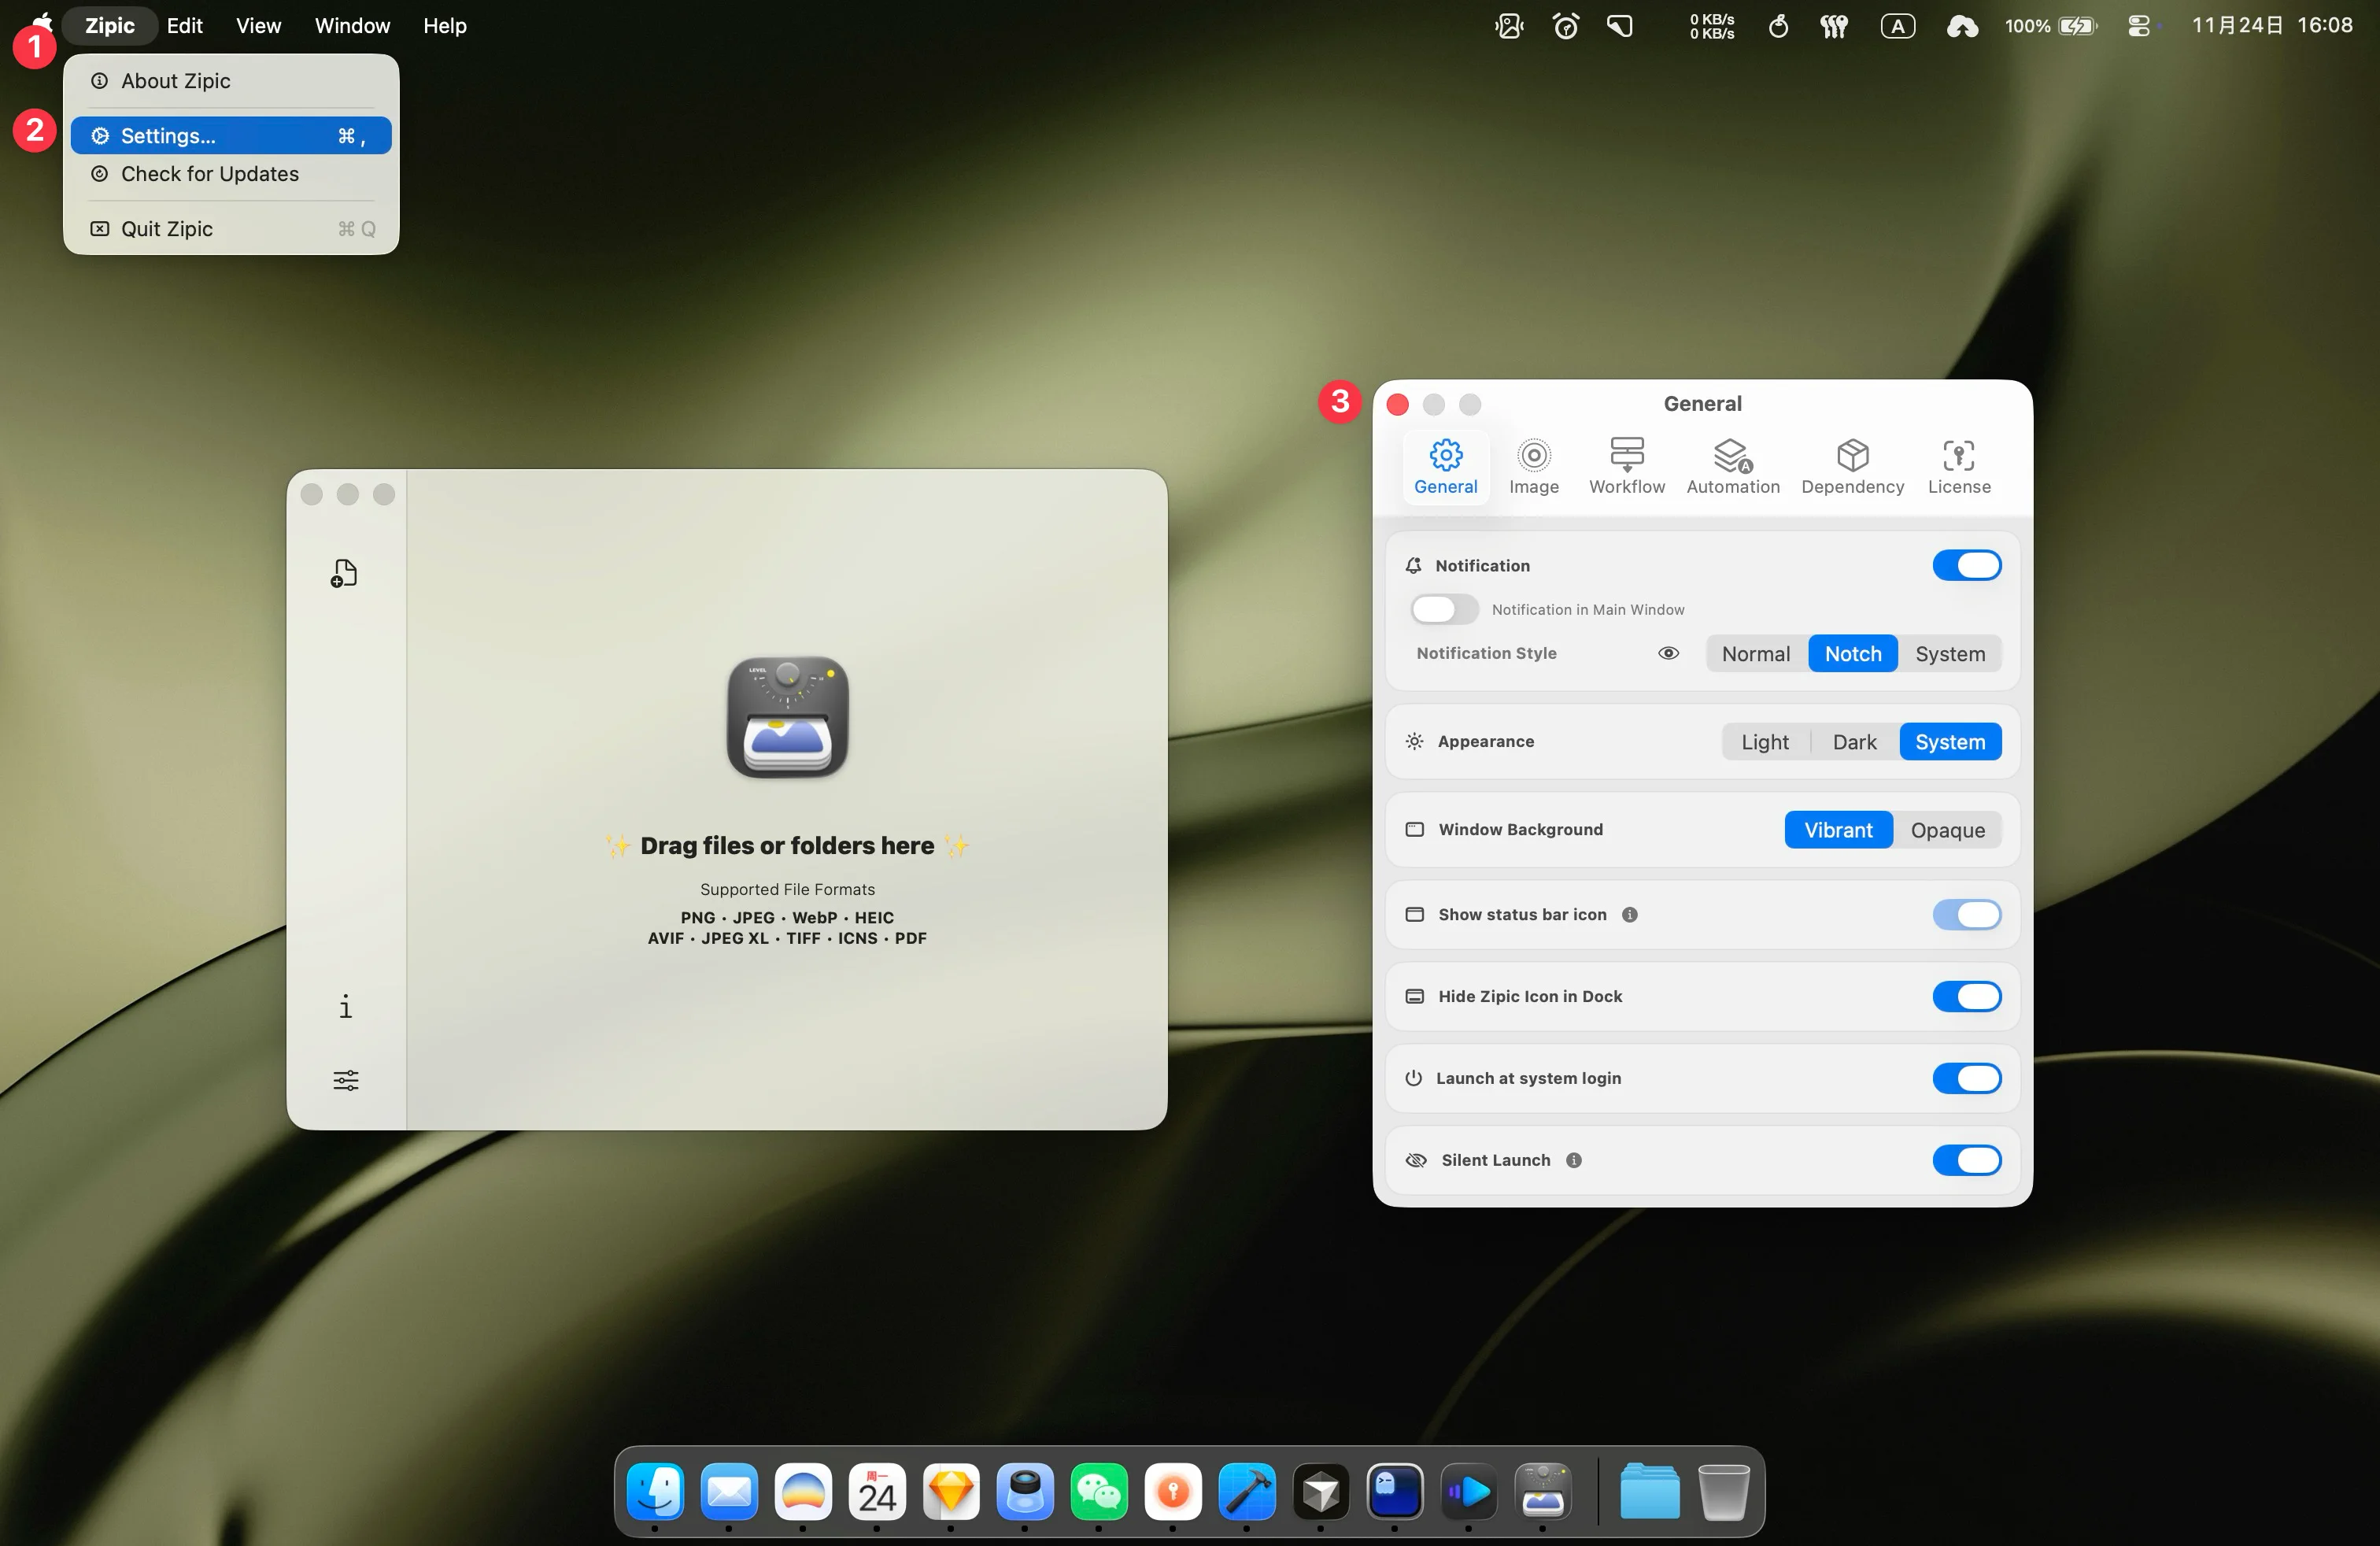Viewport: 2380px width, 1546px height.
Task: Switch to the Image settings tab
Action: pos(1533,466)
